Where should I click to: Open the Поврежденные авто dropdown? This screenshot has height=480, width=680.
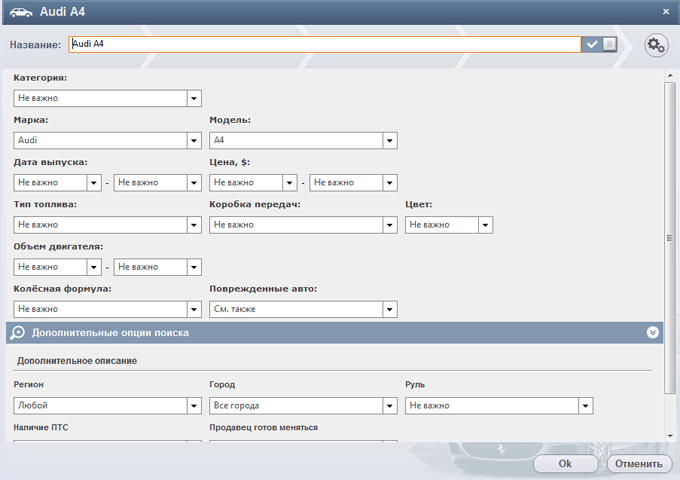[303, 309]
